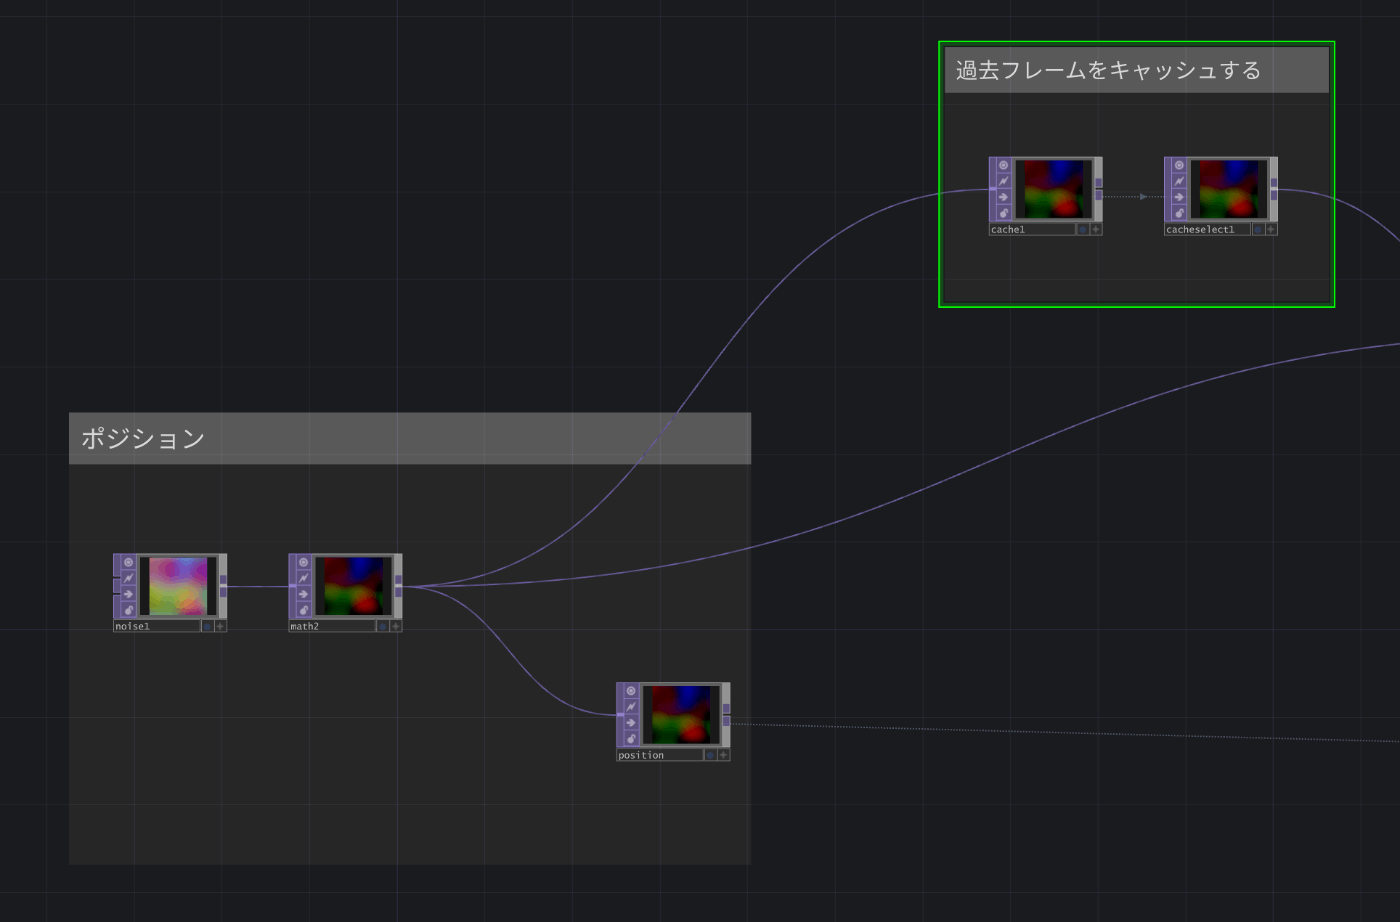Bypass the cache1 node

(x=1004, y=197)
